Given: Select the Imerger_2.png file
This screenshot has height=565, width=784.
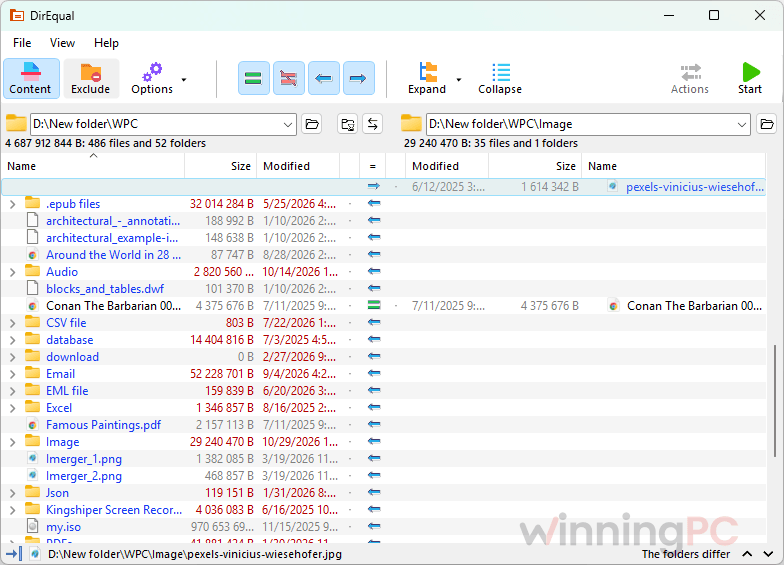Looking at the screenshot, I should tap(84, 476).
